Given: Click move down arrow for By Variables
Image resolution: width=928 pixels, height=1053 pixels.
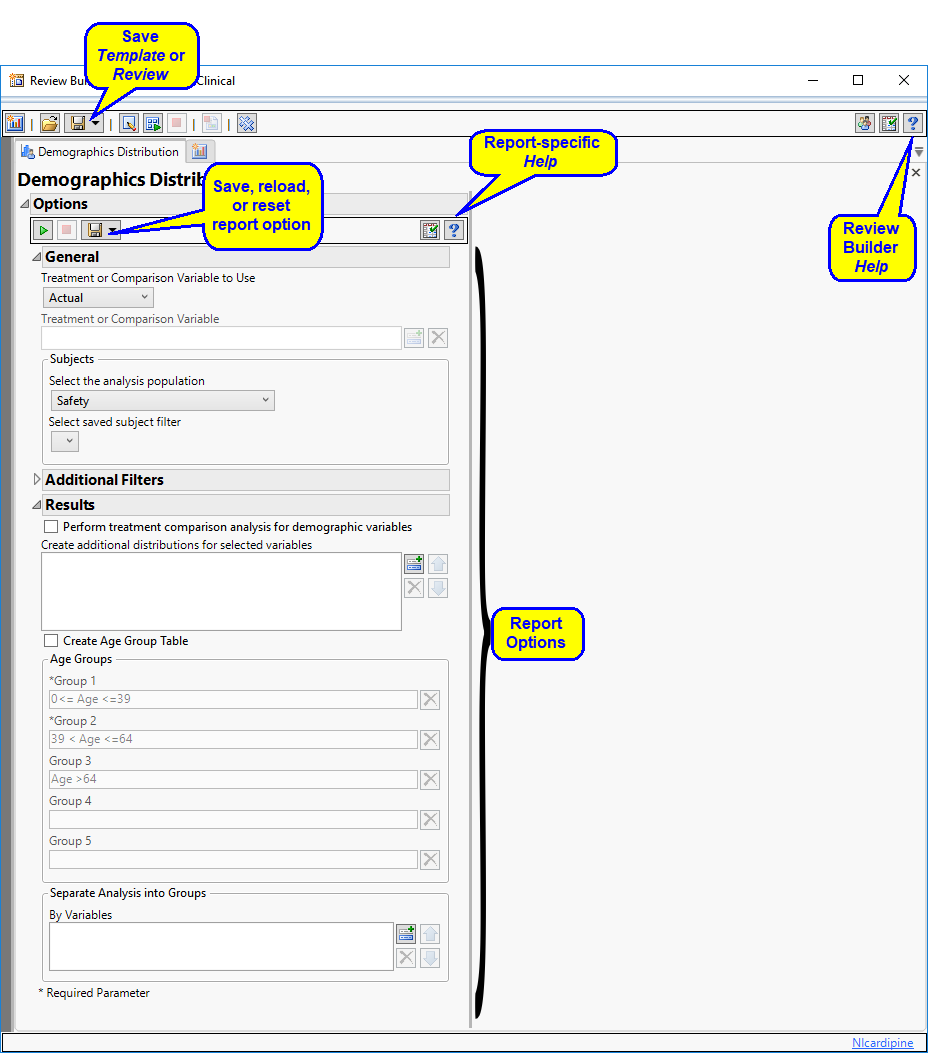Looking at the screenshot, I should [430, 958].
